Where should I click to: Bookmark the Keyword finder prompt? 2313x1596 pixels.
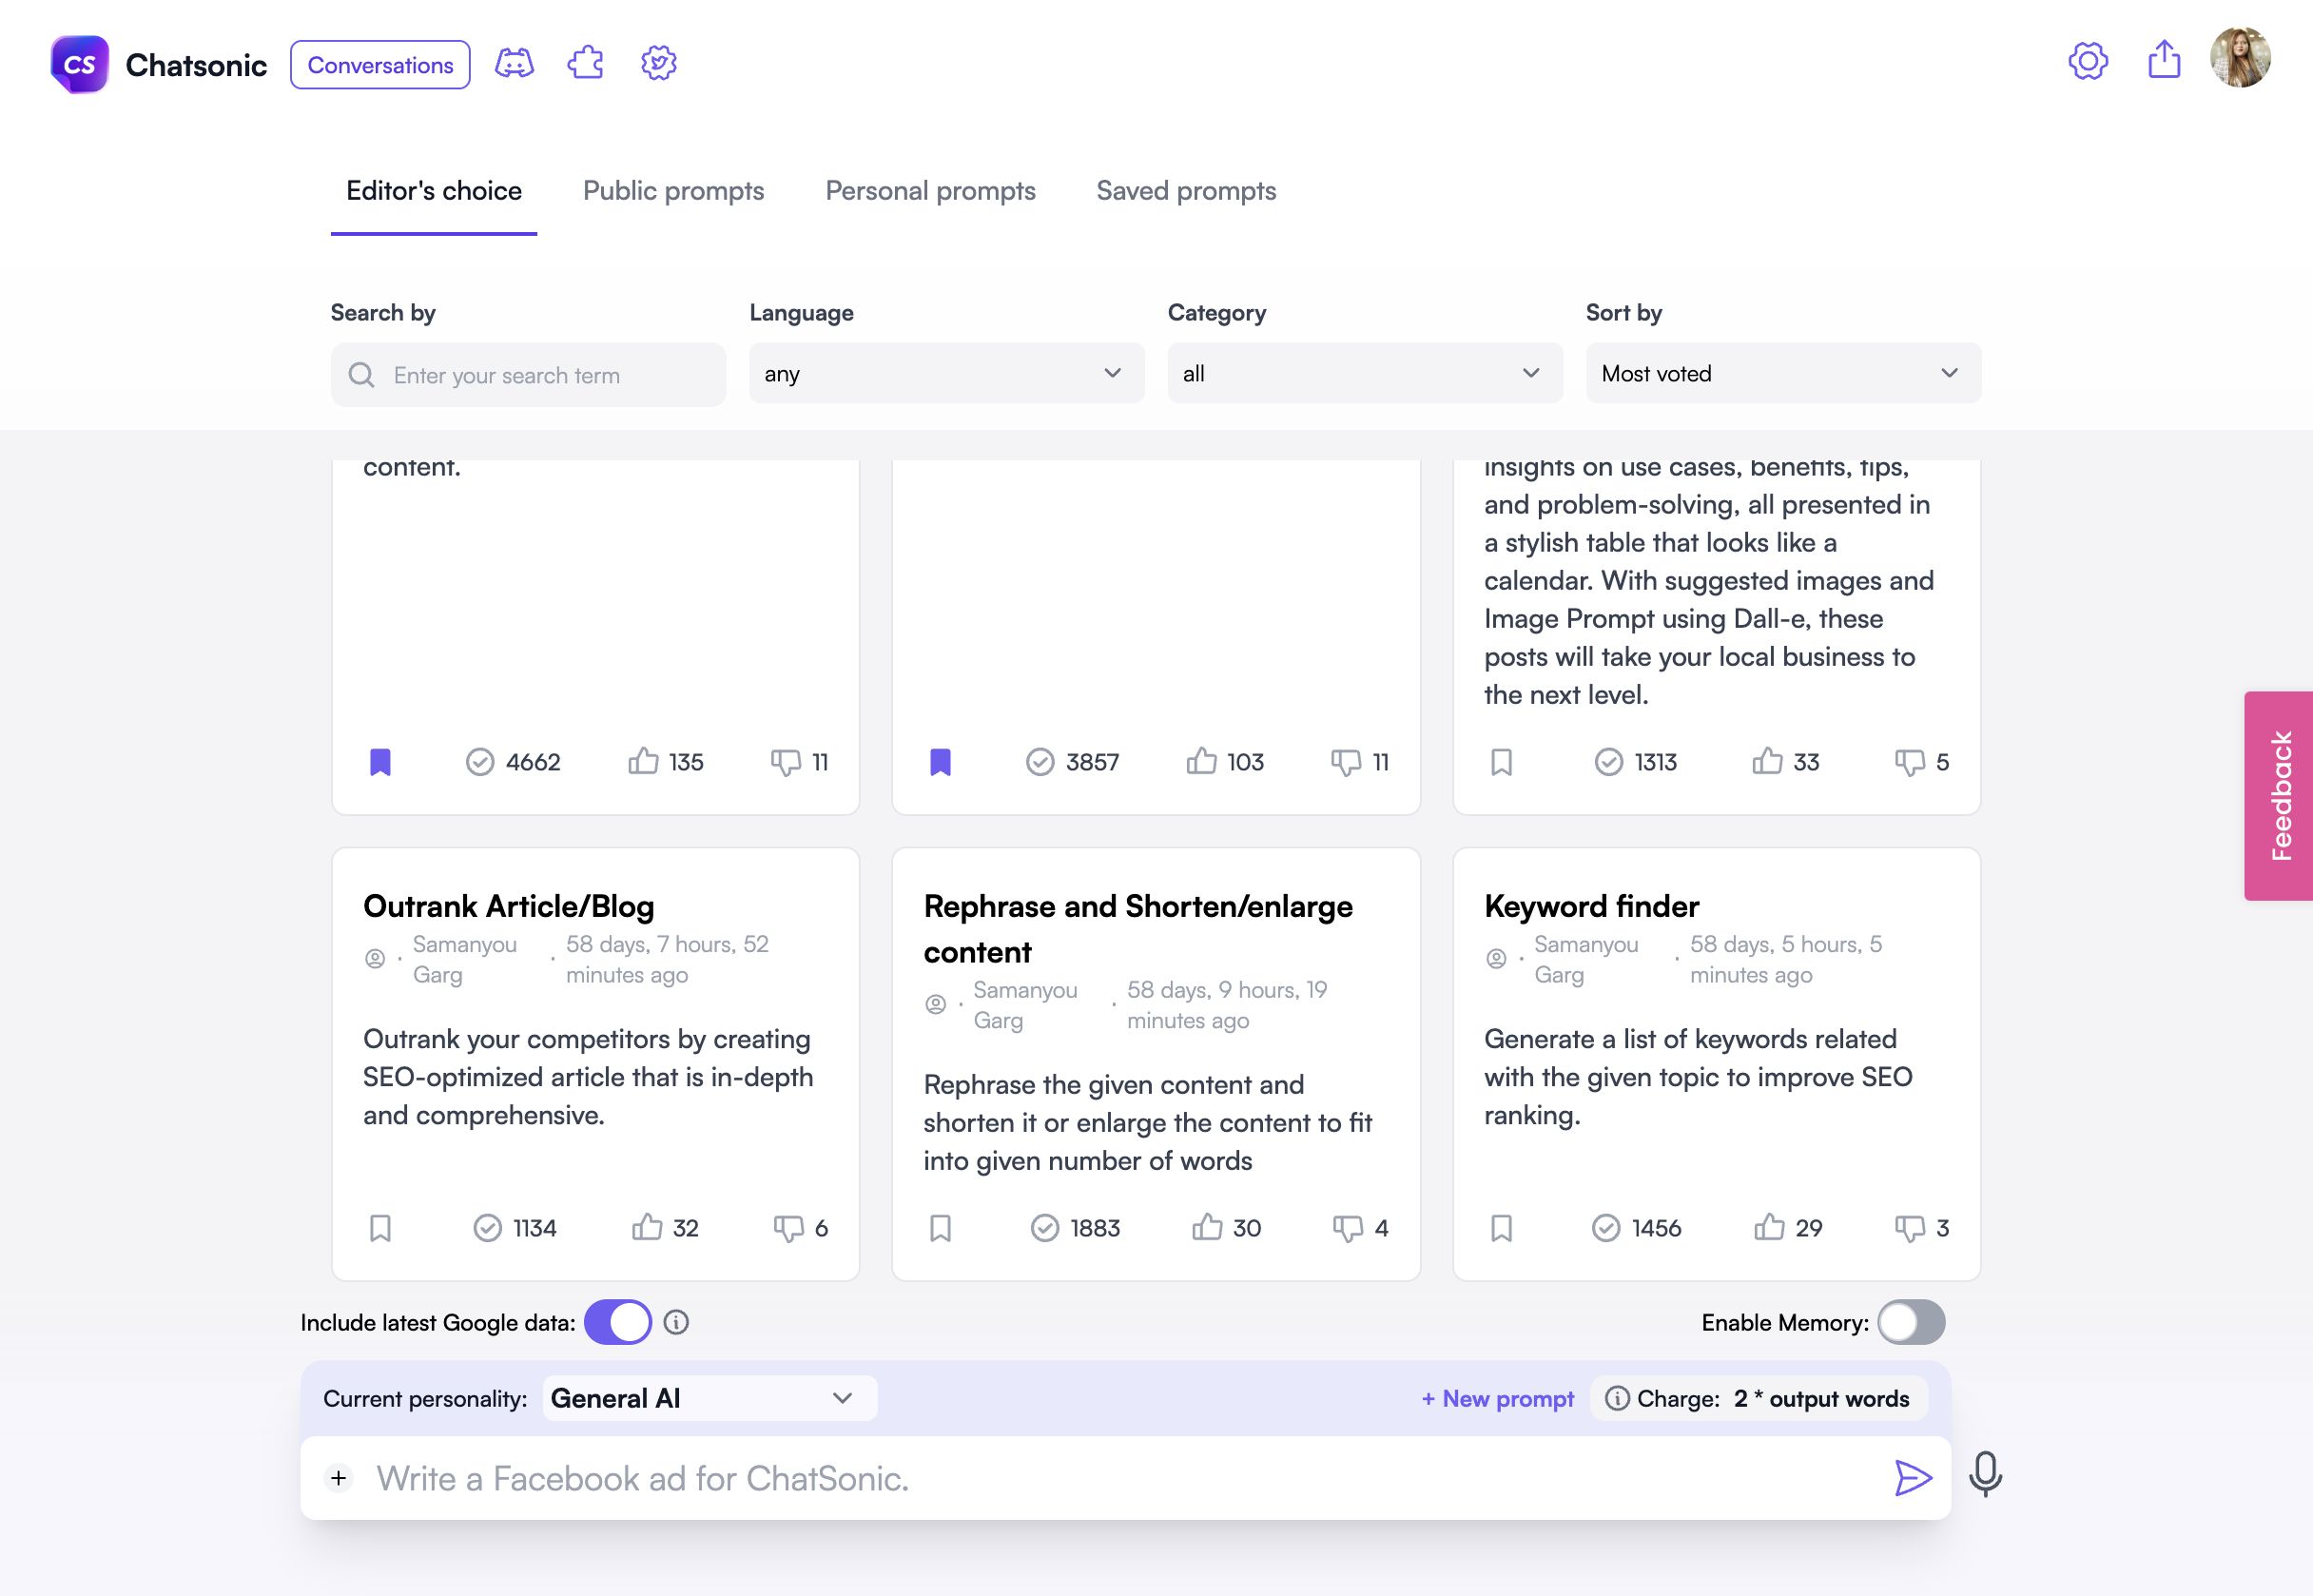click(x=1501, y=1228)
